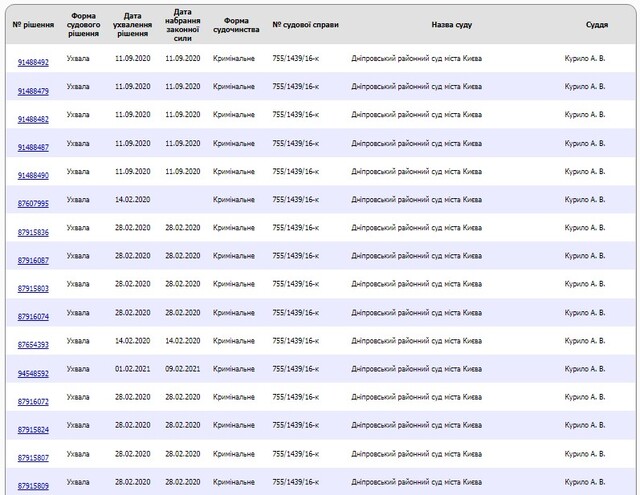Open decision link 87654393
This screenshot has width=640, height=495.
(33, 345)
